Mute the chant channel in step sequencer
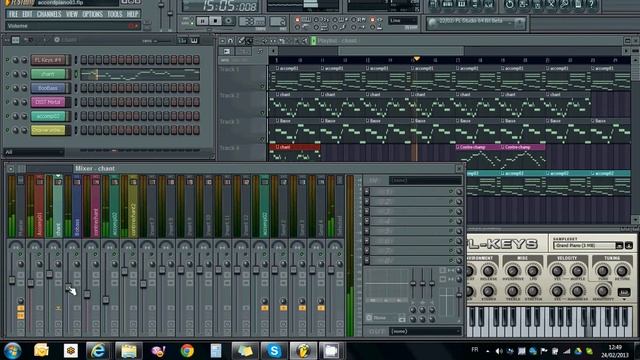640x360 pixels. click(x=7, y=74)
